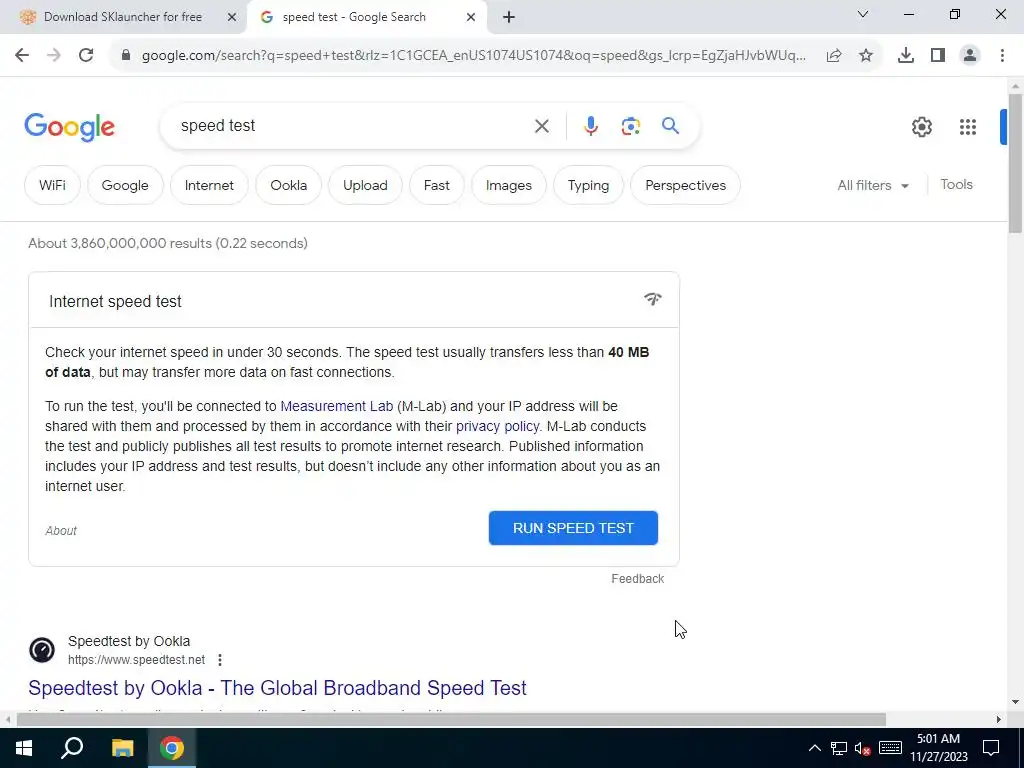Apply the Typing filter chip
The image size is (1024, 768).
[x=588, y=185]
